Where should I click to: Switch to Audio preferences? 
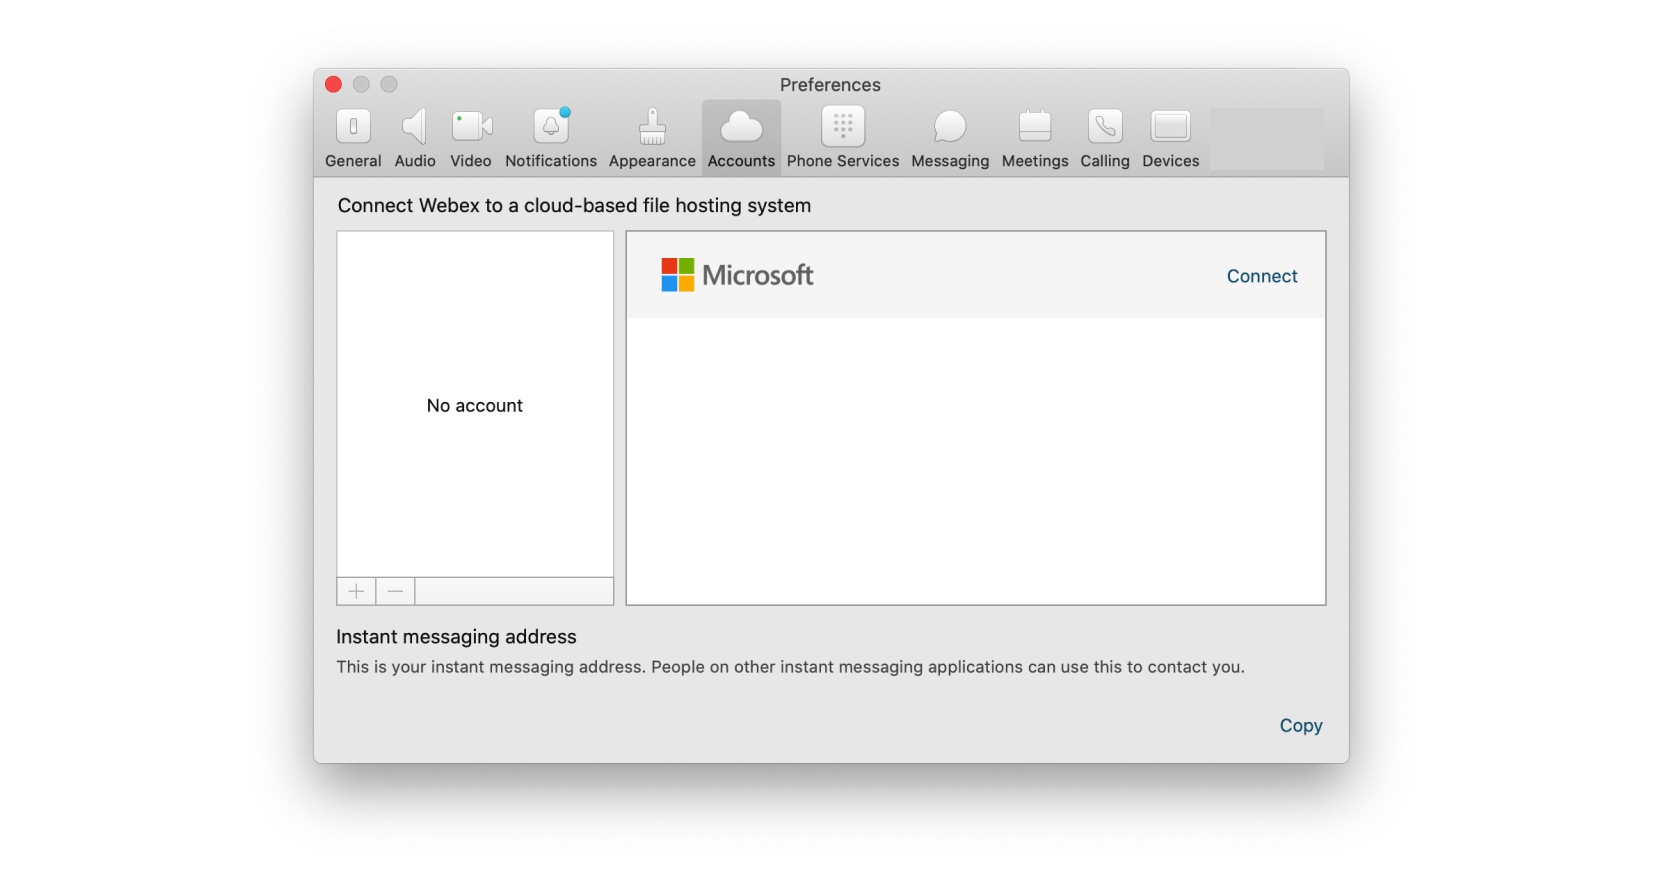(x=415, y=138)
